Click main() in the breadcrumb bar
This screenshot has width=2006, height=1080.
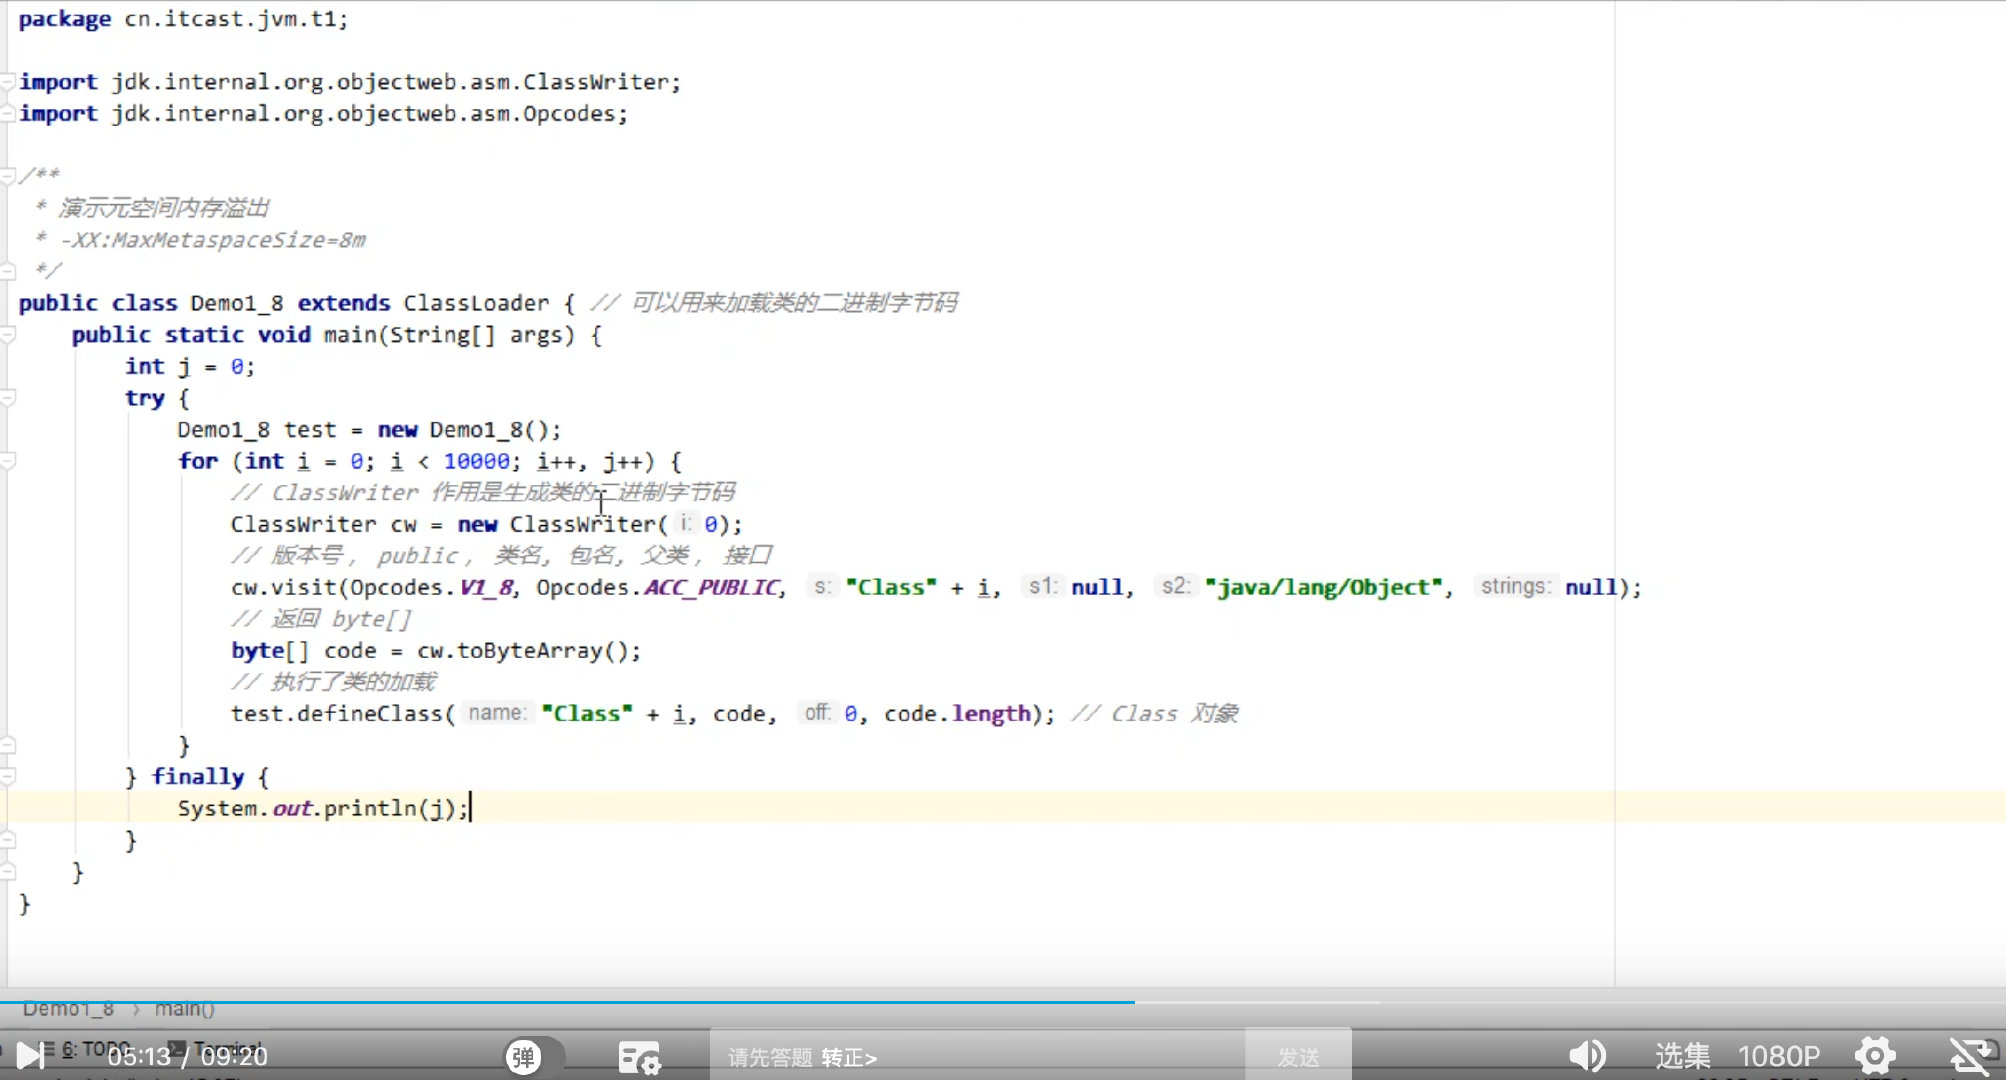(x=184, y=1009)
